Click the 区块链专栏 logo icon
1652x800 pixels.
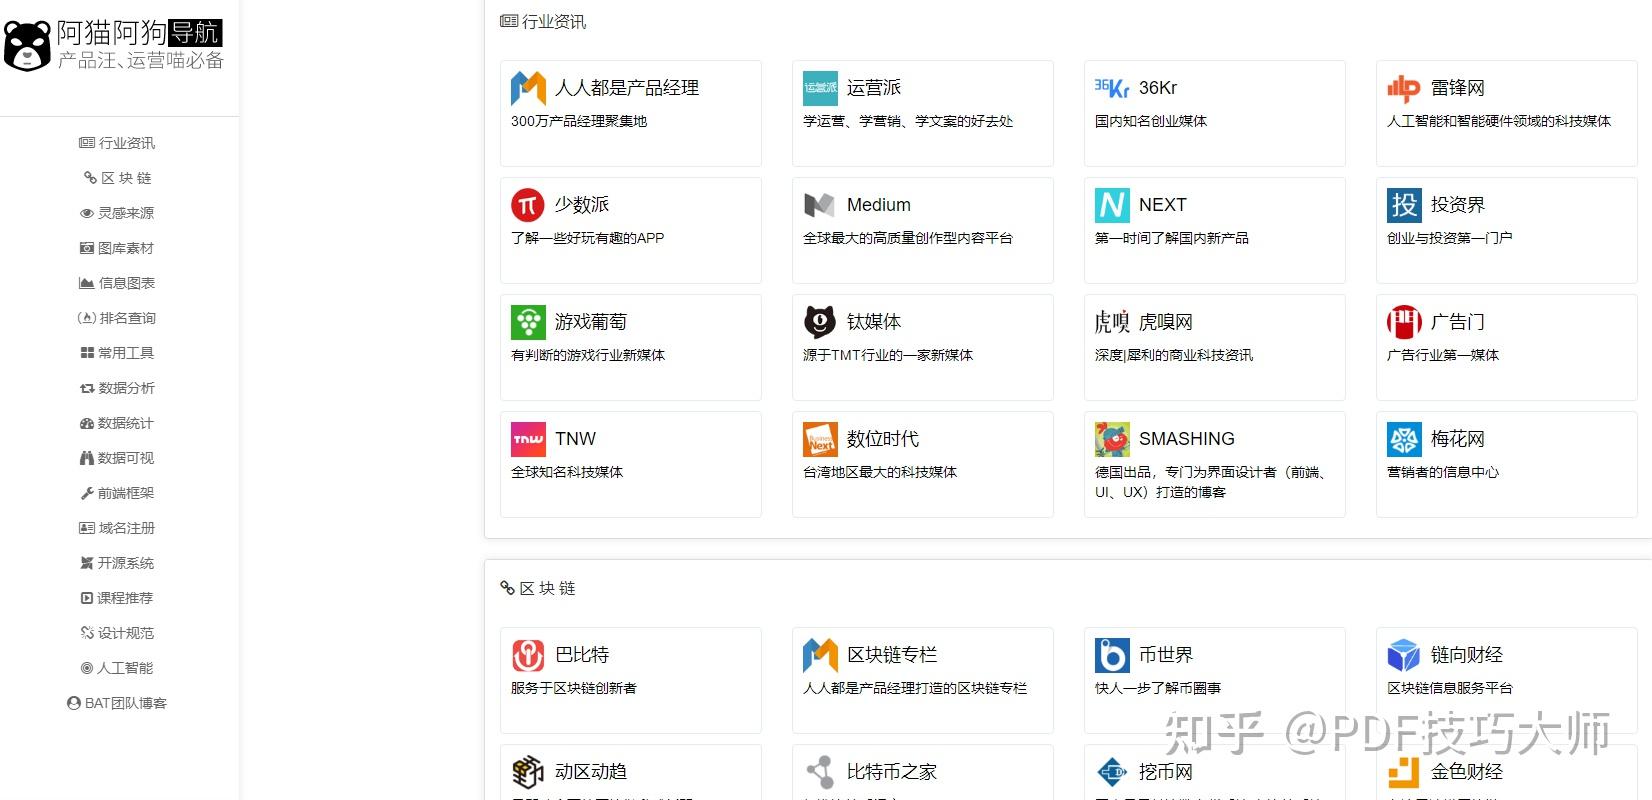click(820, 655)
